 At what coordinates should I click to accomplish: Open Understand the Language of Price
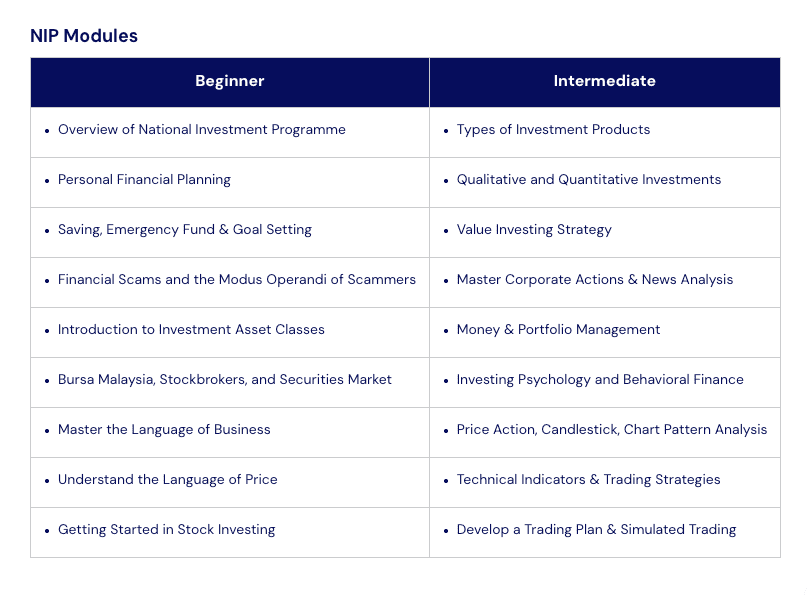click(x=168, y=480)
